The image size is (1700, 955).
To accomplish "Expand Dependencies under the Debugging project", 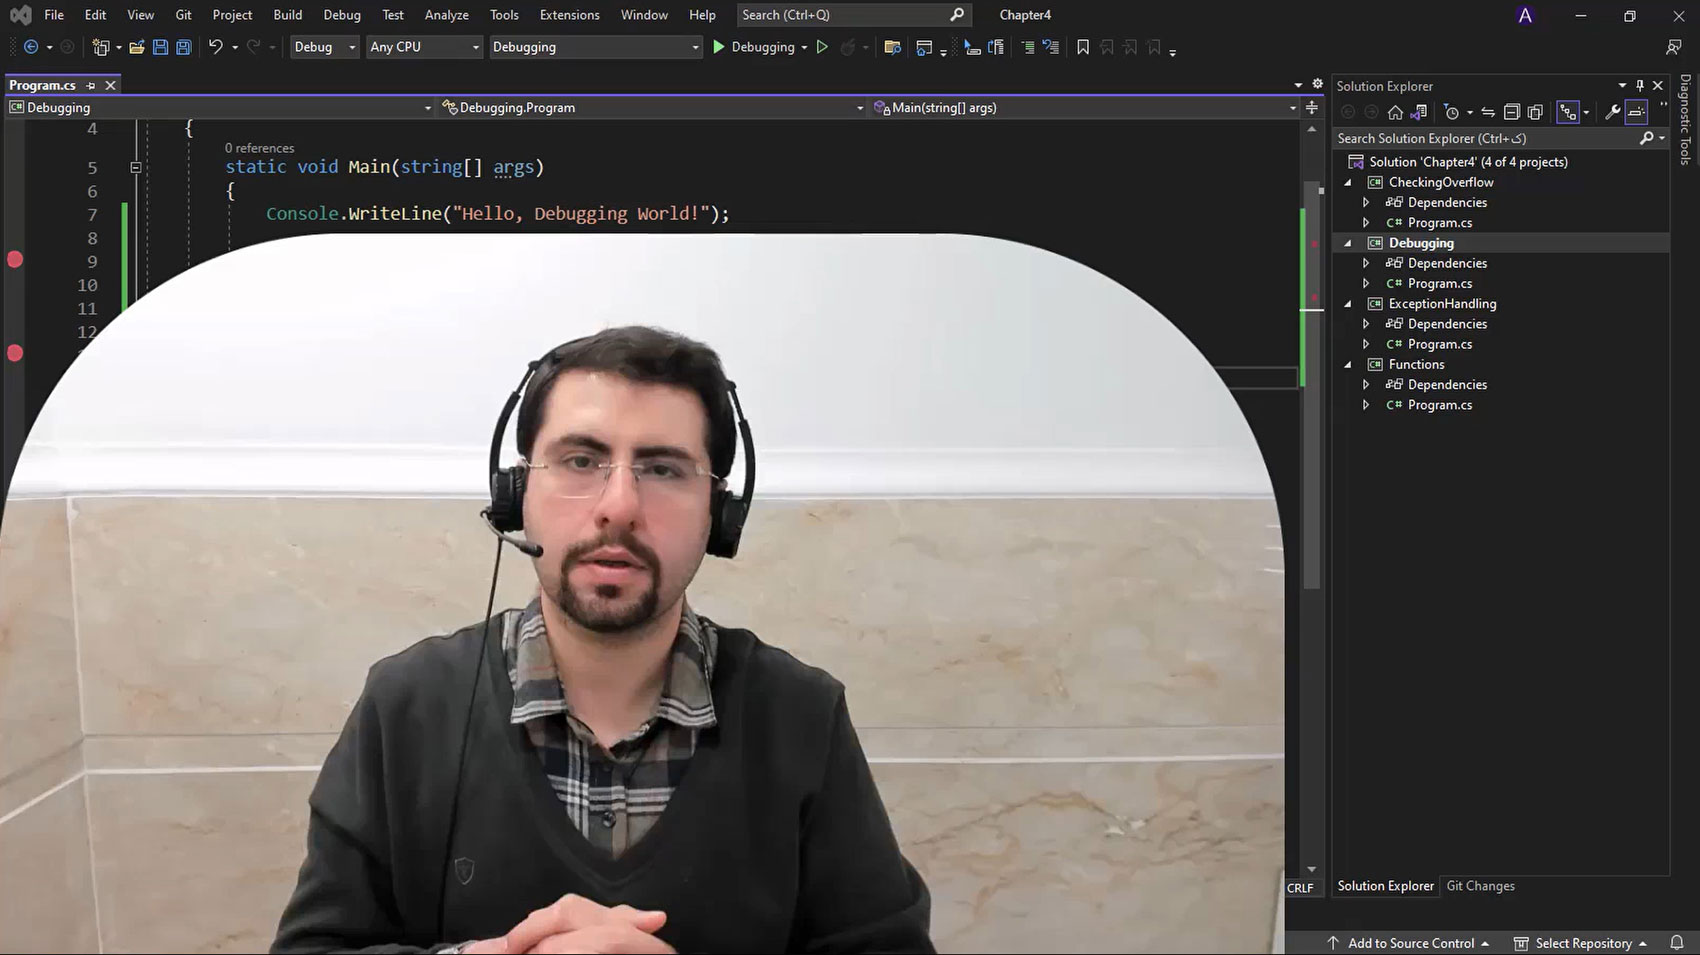I will [x=1366, y=264].
